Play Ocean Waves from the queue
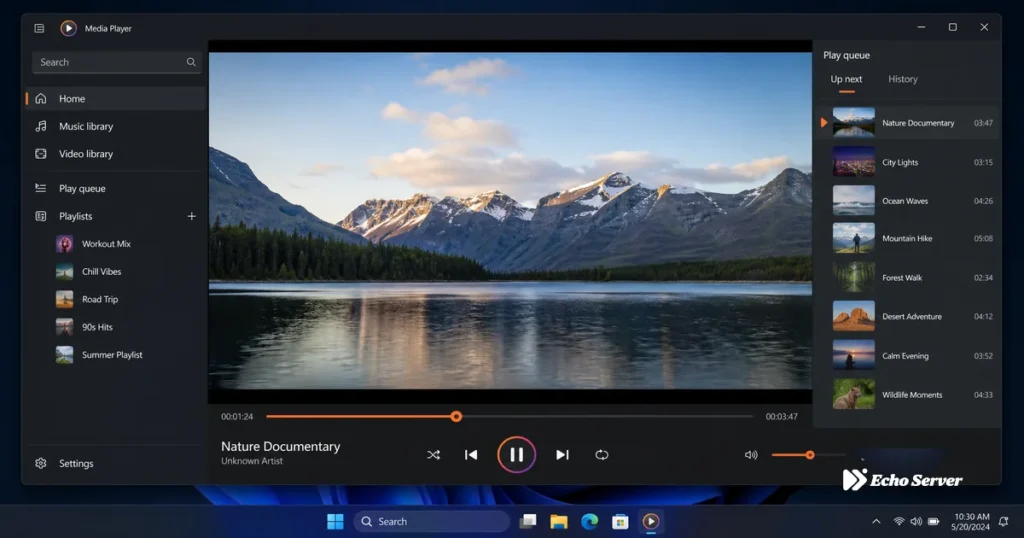 point(908,200)
